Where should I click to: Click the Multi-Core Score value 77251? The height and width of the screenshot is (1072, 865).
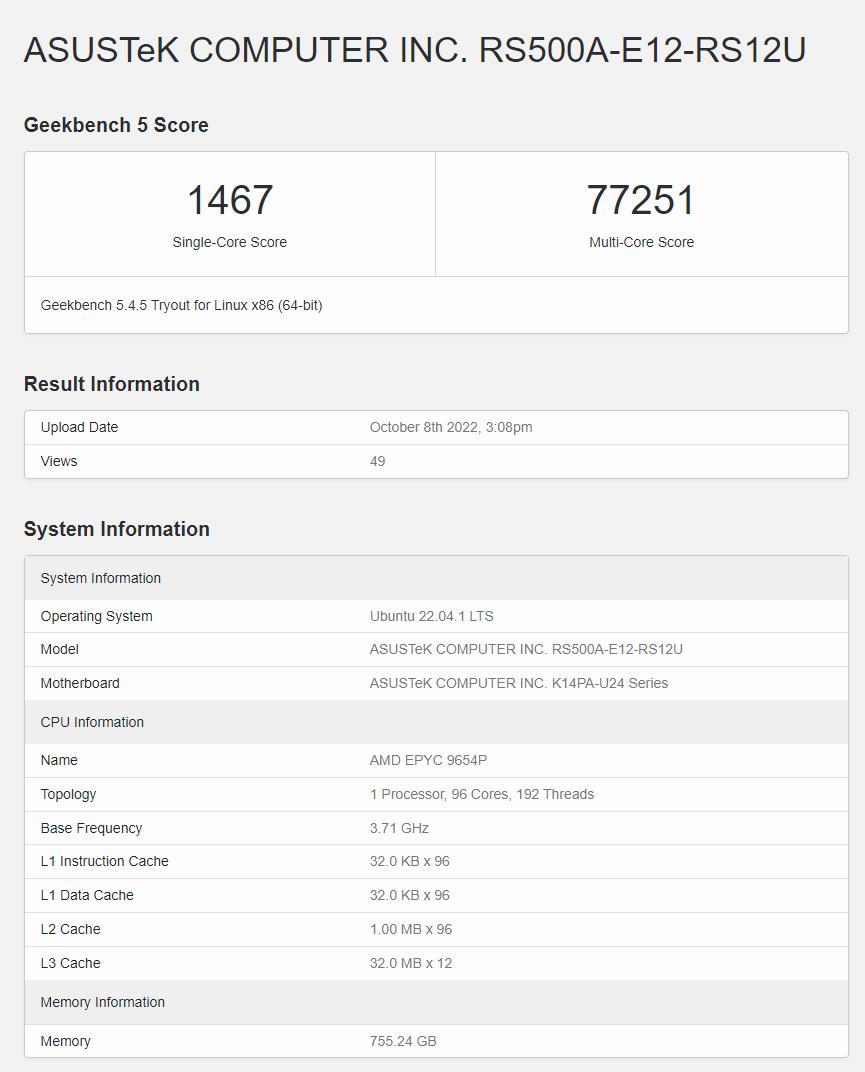pyautogui.click(x=641, y=200)
